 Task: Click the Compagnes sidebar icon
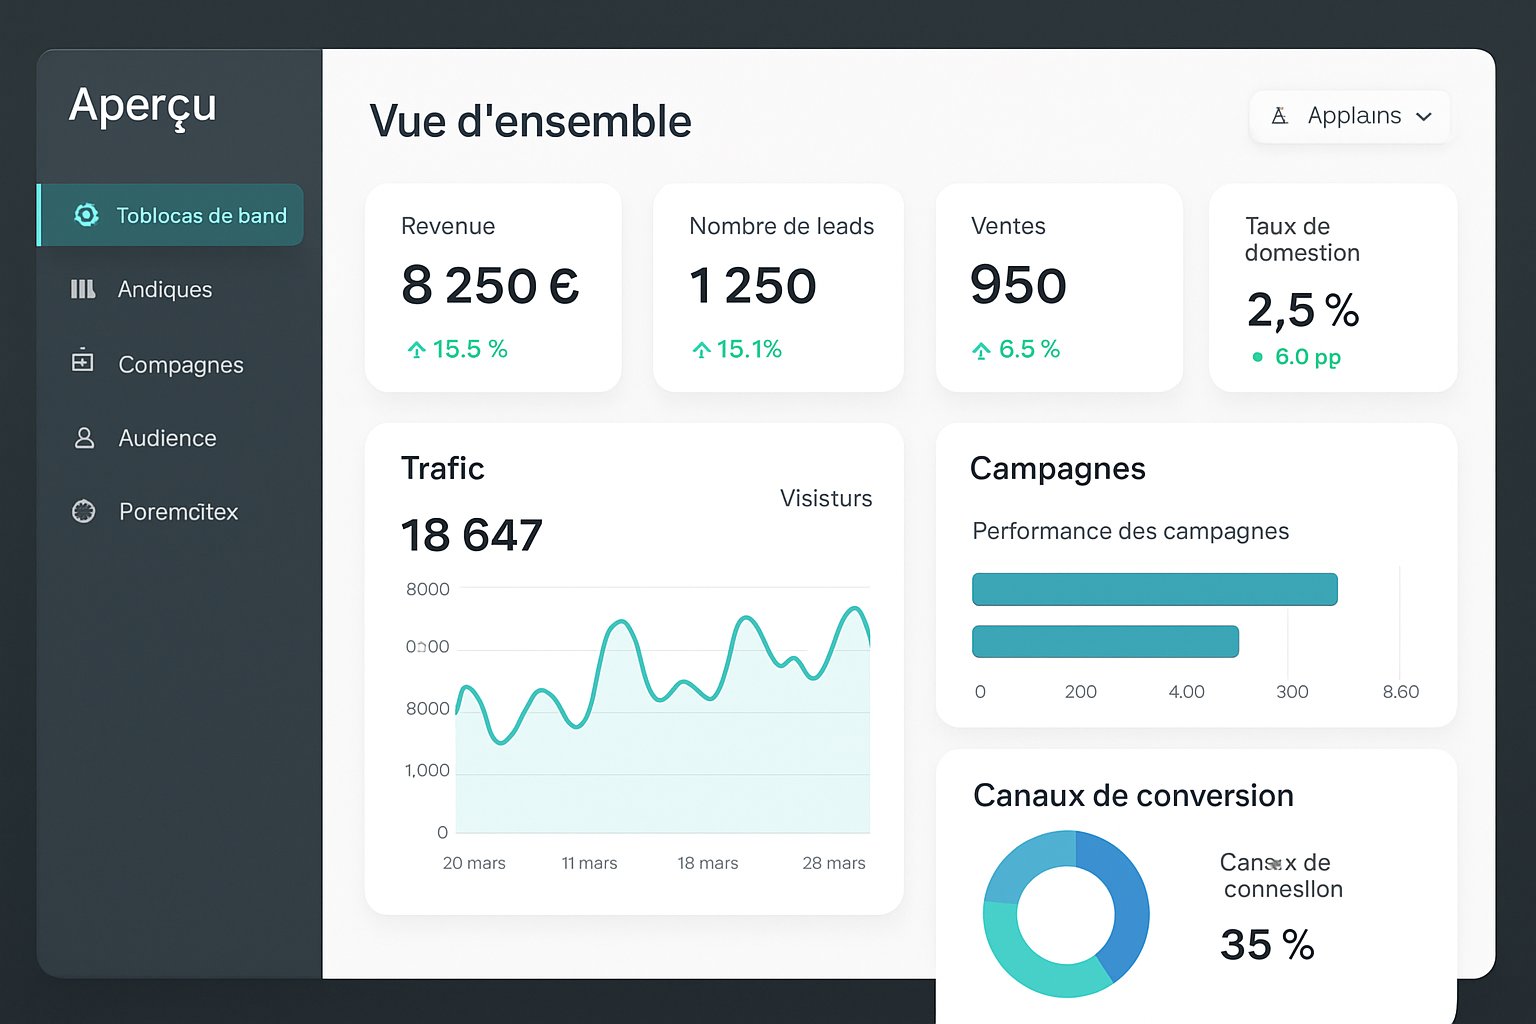click(x=83, y=360)
